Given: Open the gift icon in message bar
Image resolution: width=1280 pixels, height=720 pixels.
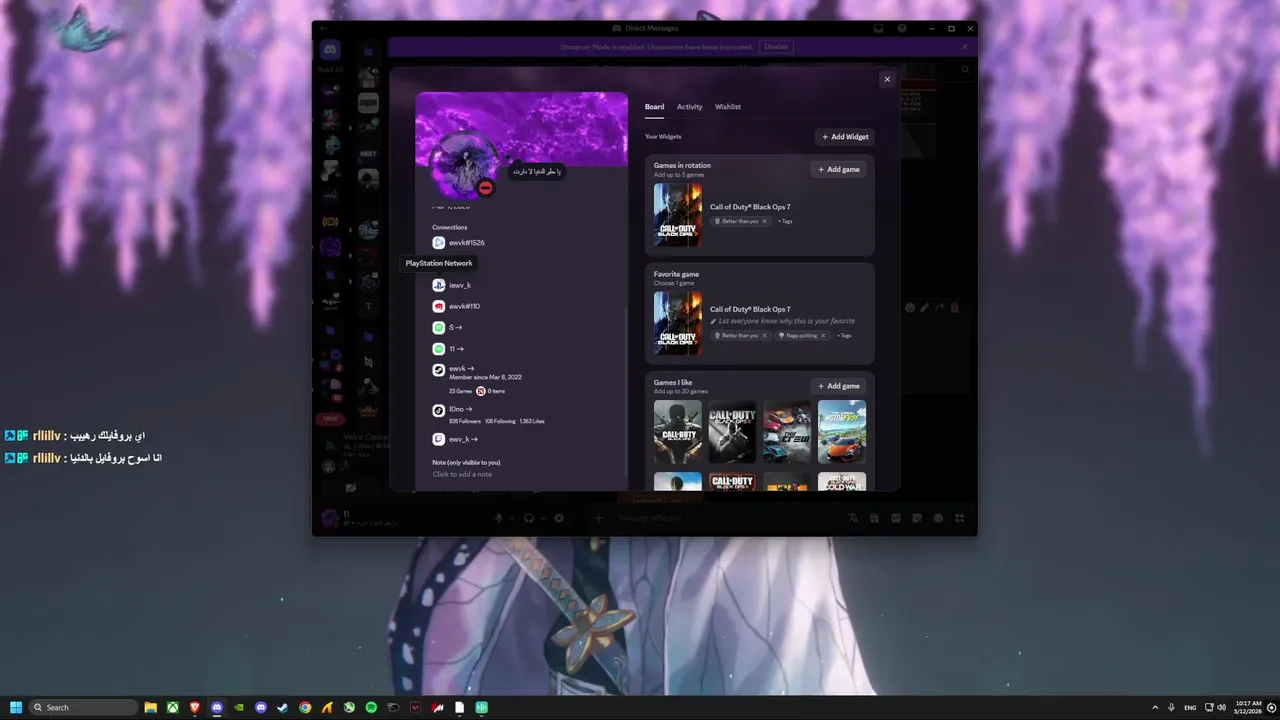Looking at the screenshot, I should [x=874, y=518].
